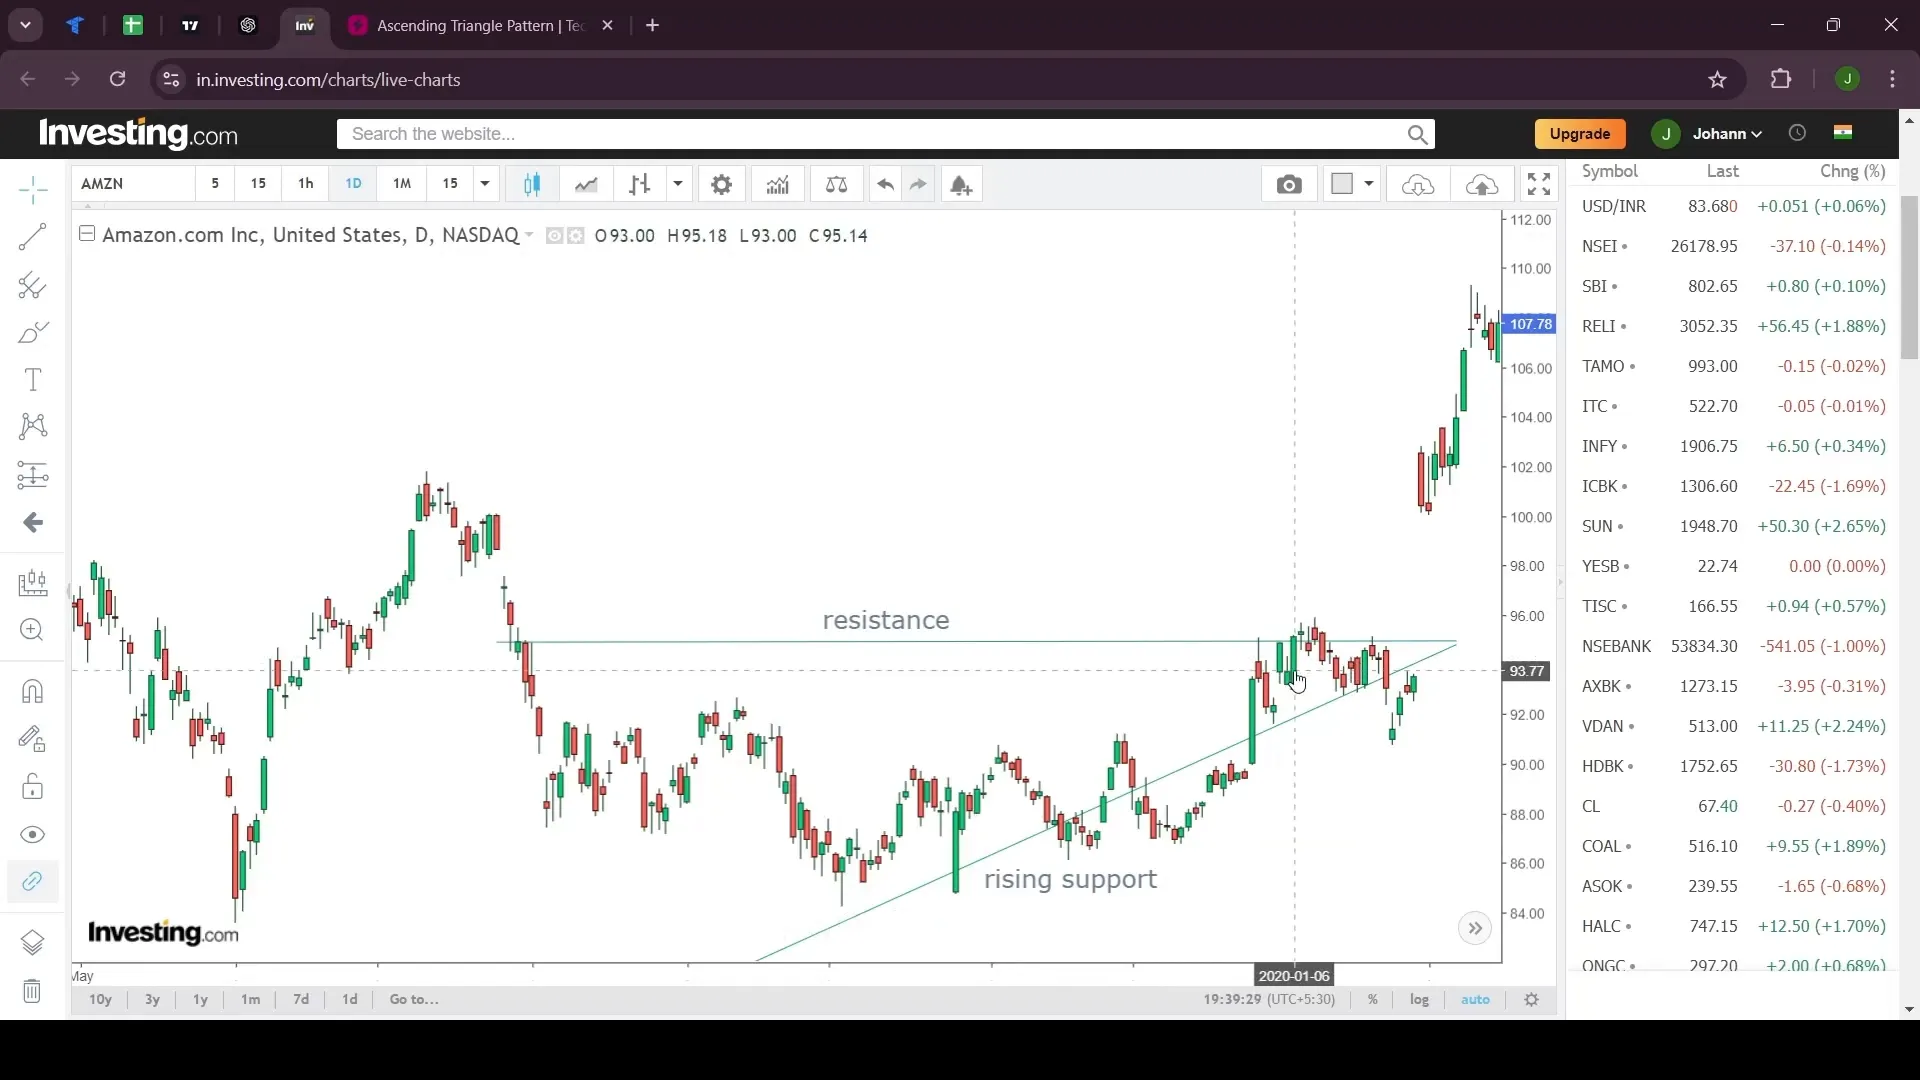The width and height of the screenshot is (1920, 1080).
Task: Open the time interval dropdown menu
Action: [x=485, y=183]
